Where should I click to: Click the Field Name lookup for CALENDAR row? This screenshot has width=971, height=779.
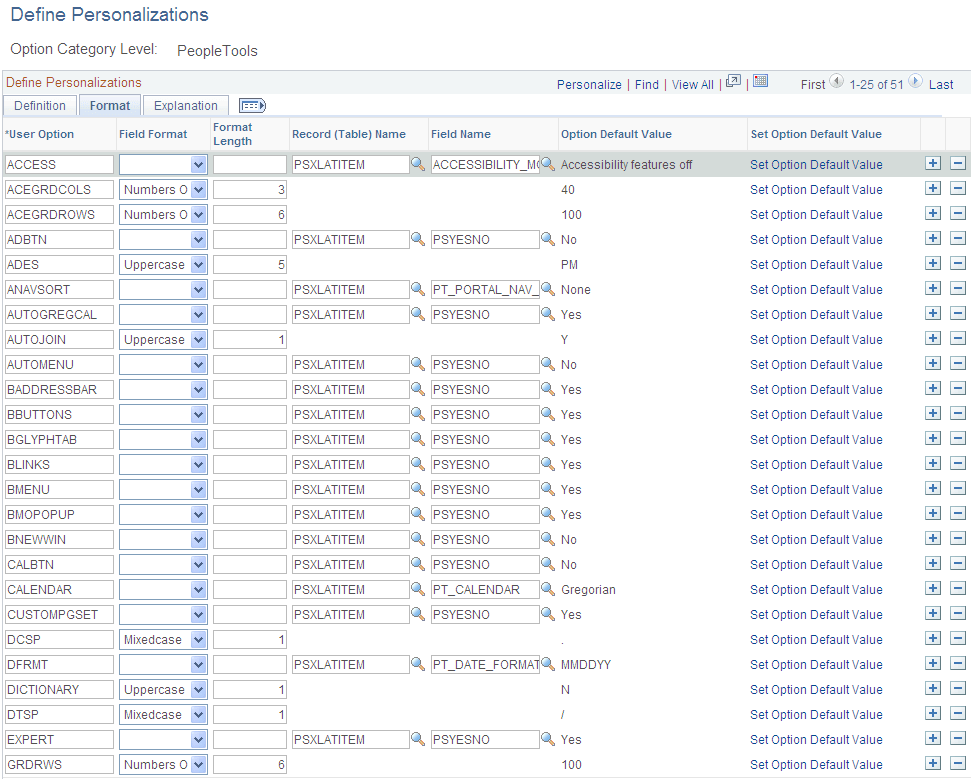coord(548,589)
